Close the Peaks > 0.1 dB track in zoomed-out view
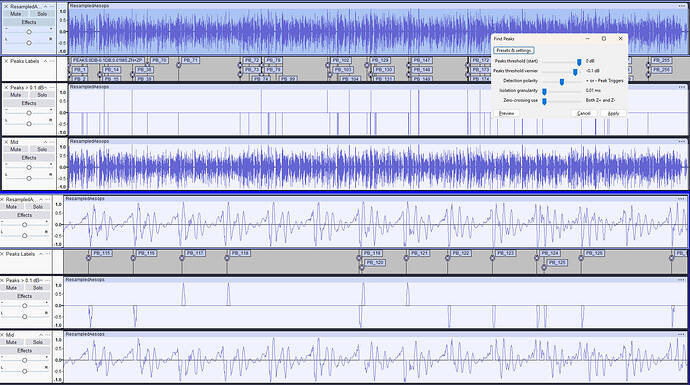This screenshot has width=690, height=385. click(x=6, y=88)
